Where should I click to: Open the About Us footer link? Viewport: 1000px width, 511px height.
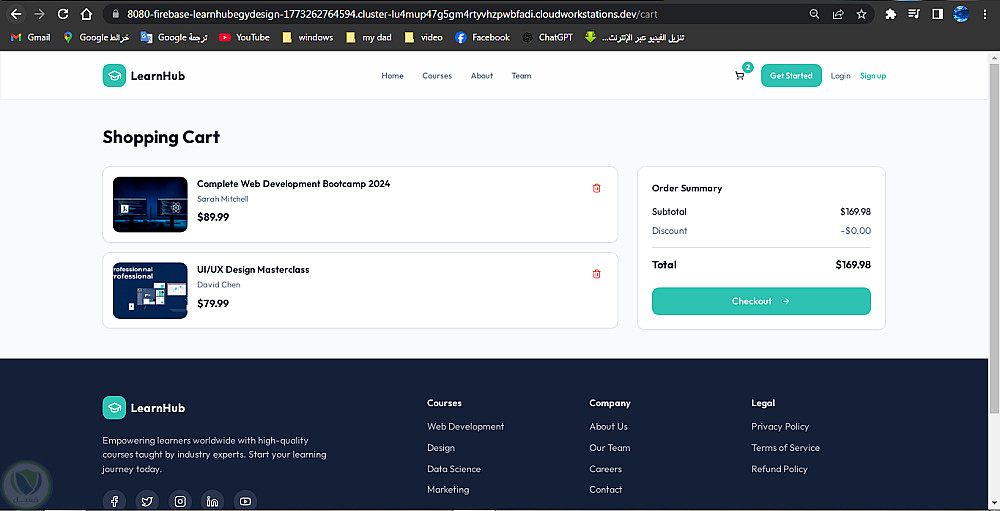608,426
